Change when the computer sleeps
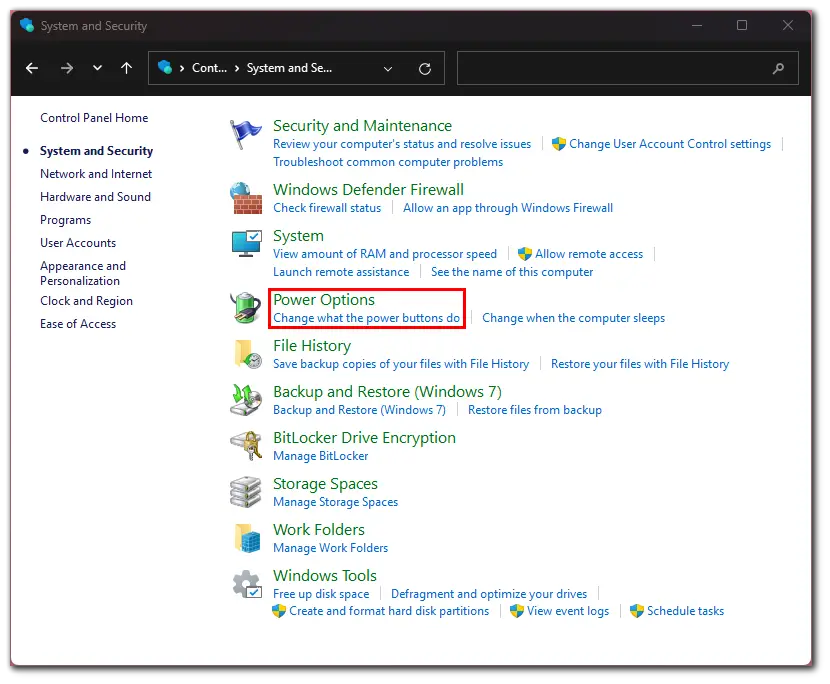Viewport: 830px width, 684px height. click(x=573, y=318)
